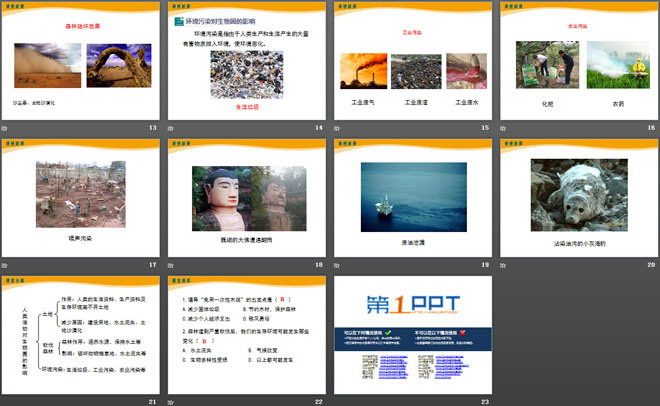Click the animation star icon under slide 14
Screen dimensions: 660x406
(x=170, y=128)
